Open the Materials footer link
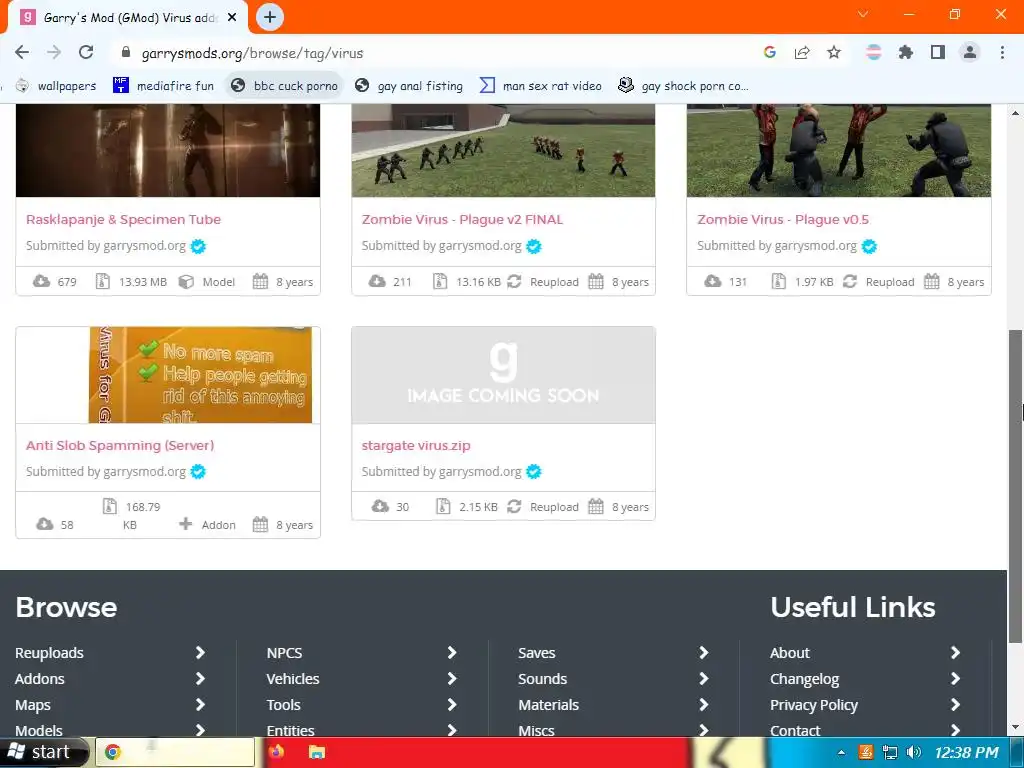The height and width of the screenshot is (768, 1024). pyautogui.click(x=549, y=705)
